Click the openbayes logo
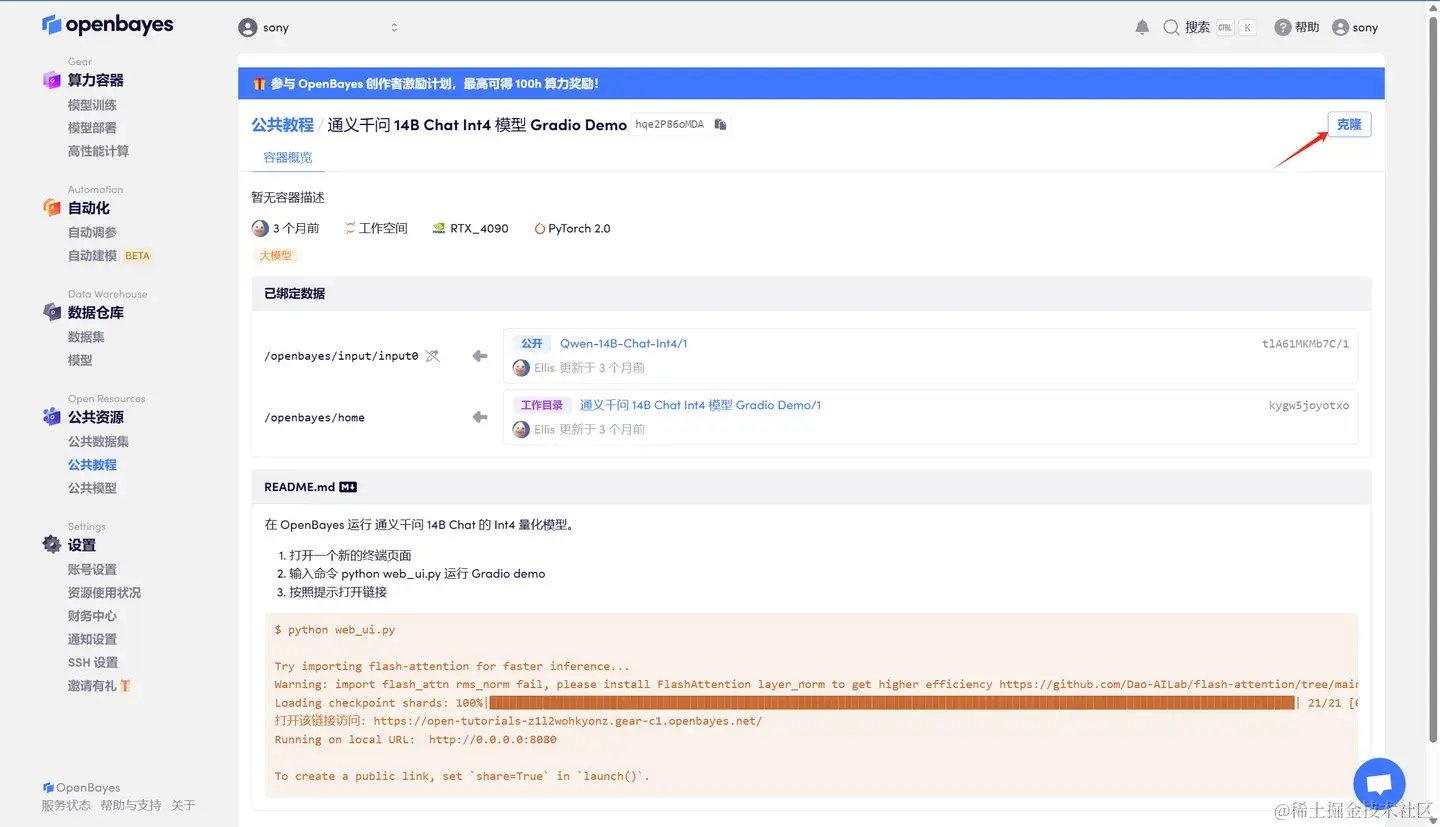This screenshot has width=1440, height=827. click(107, 25)
